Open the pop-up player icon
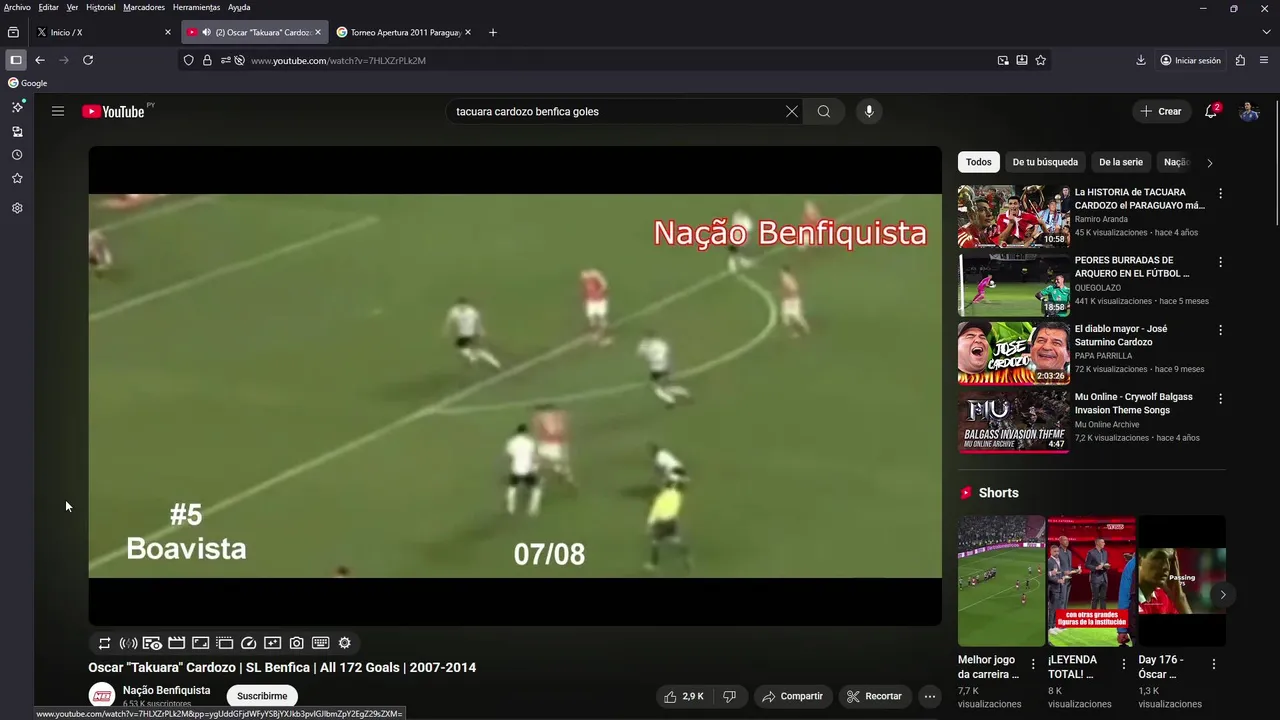The width and height of the screenshot is (1280, 720). tap(224, 643)
